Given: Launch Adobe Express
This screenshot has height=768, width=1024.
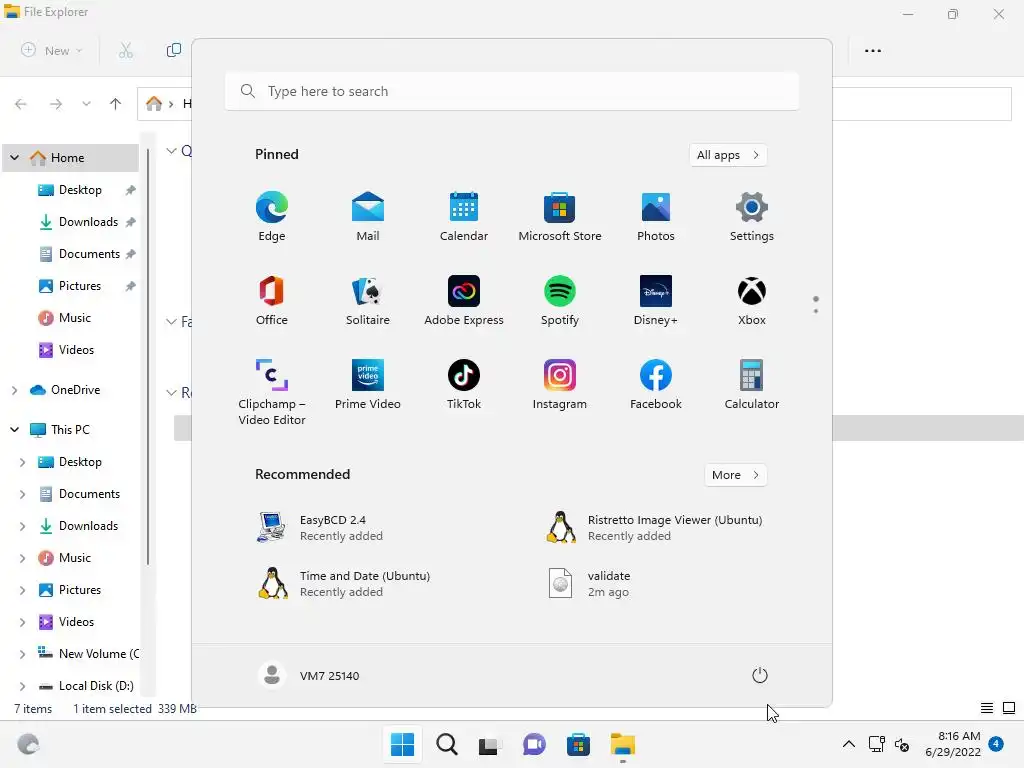Looking at the screenshot, I should click(464, 300).
